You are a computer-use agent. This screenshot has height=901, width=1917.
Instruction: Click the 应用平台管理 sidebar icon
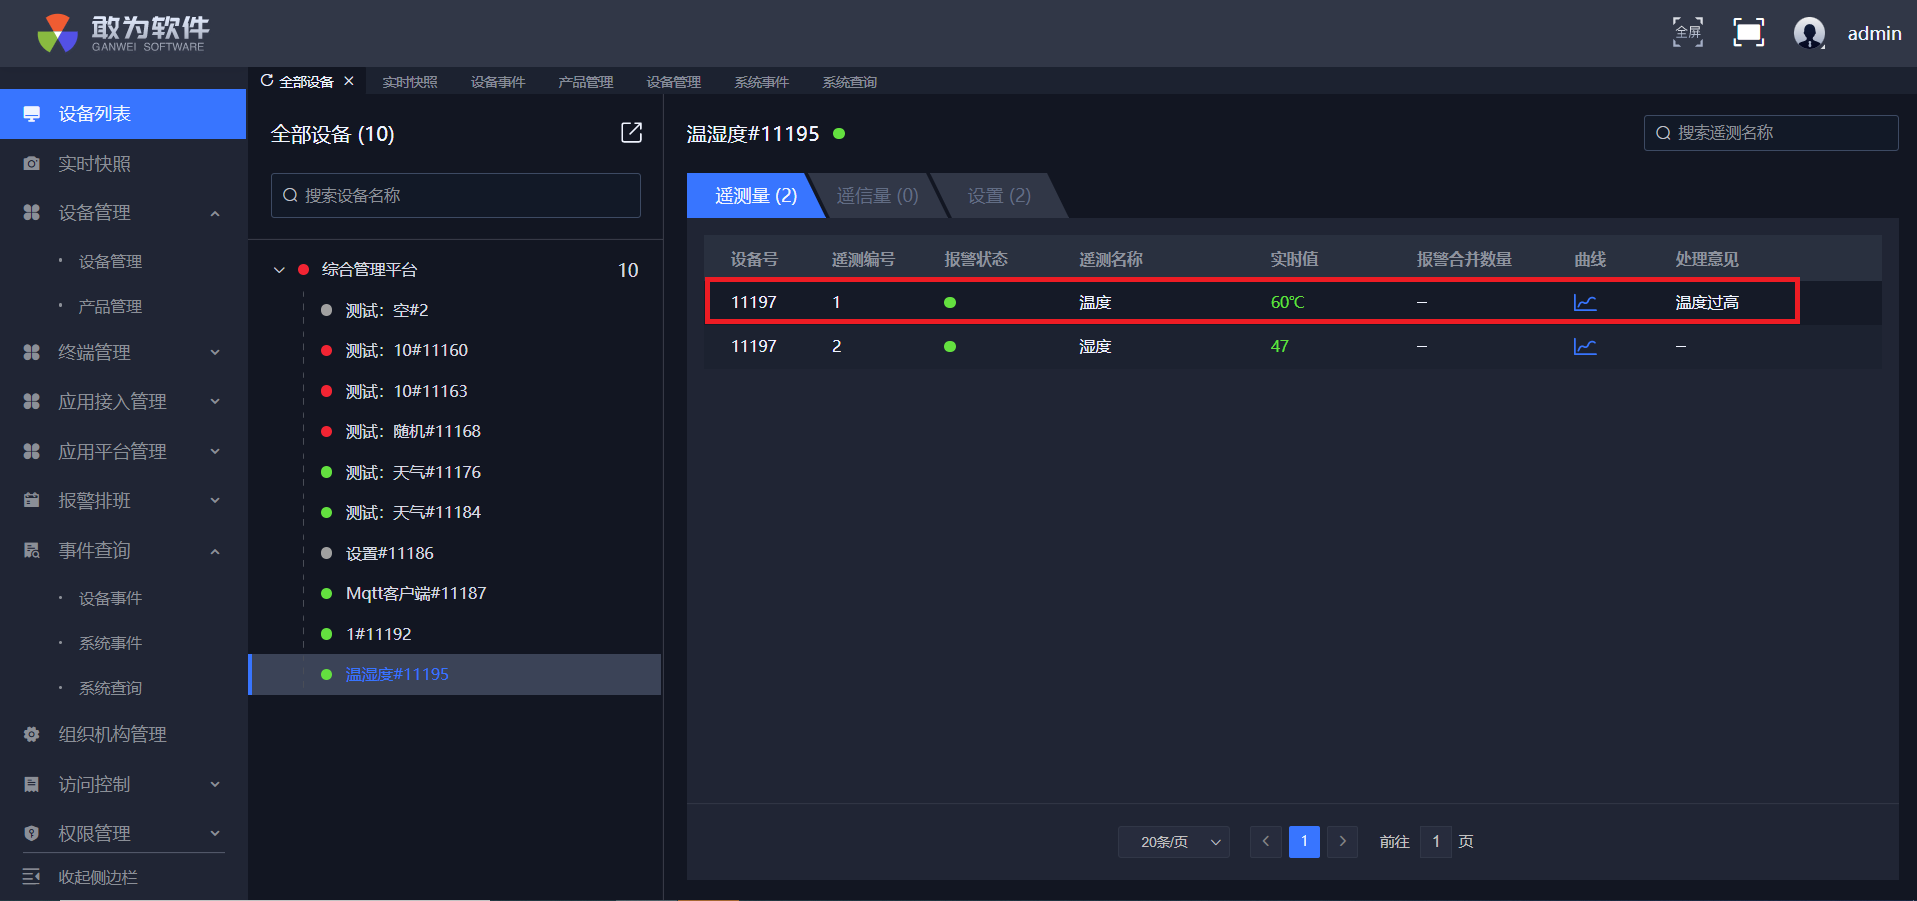pos(32,451)
